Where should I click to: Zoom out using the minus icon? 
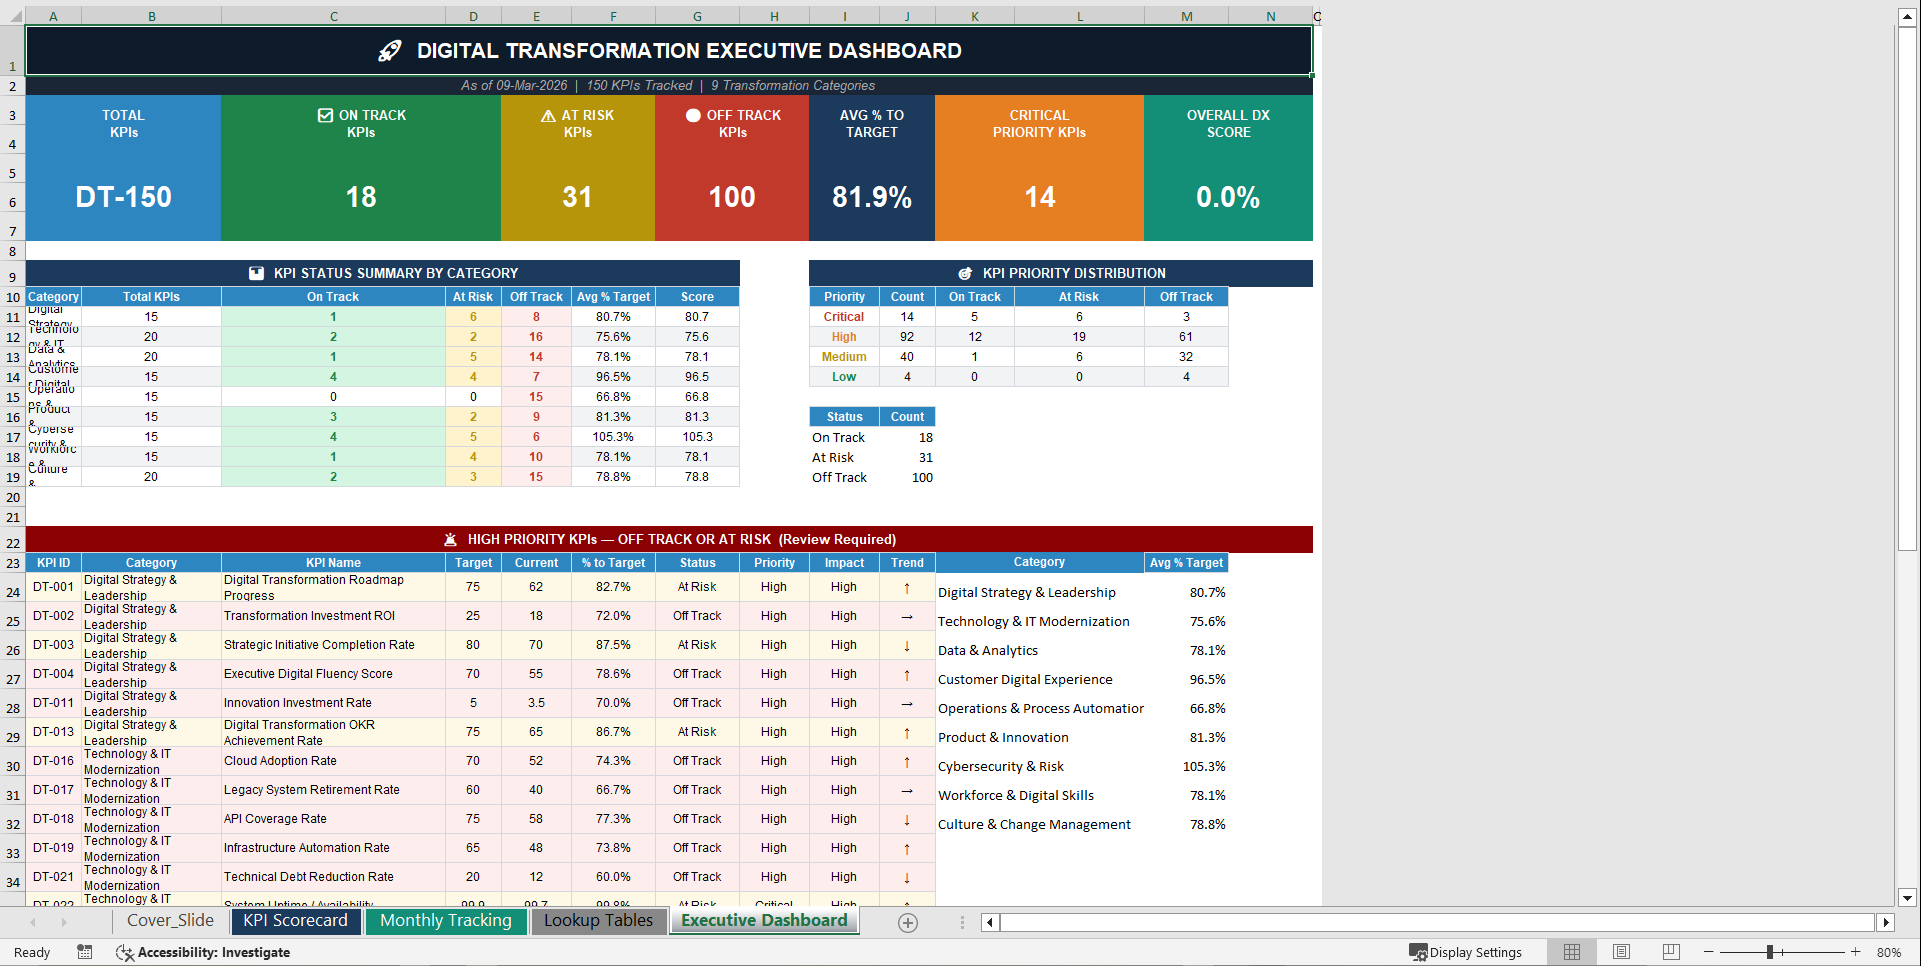click(1710, 952)
